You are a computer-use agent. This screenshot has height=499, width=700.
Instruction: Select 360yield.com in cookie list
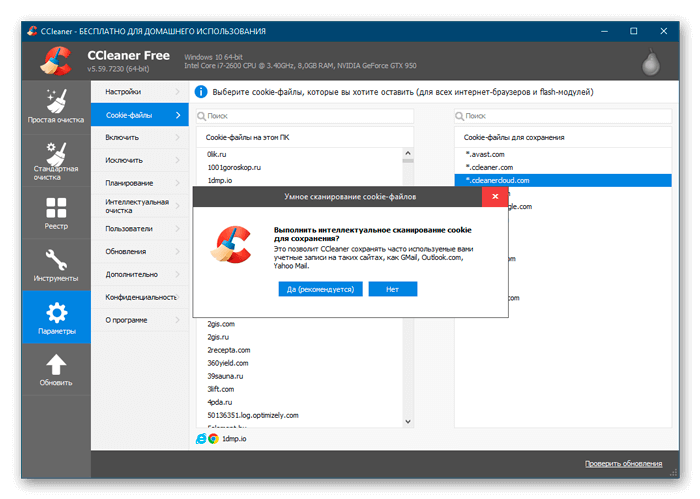[x=228, y=363]
